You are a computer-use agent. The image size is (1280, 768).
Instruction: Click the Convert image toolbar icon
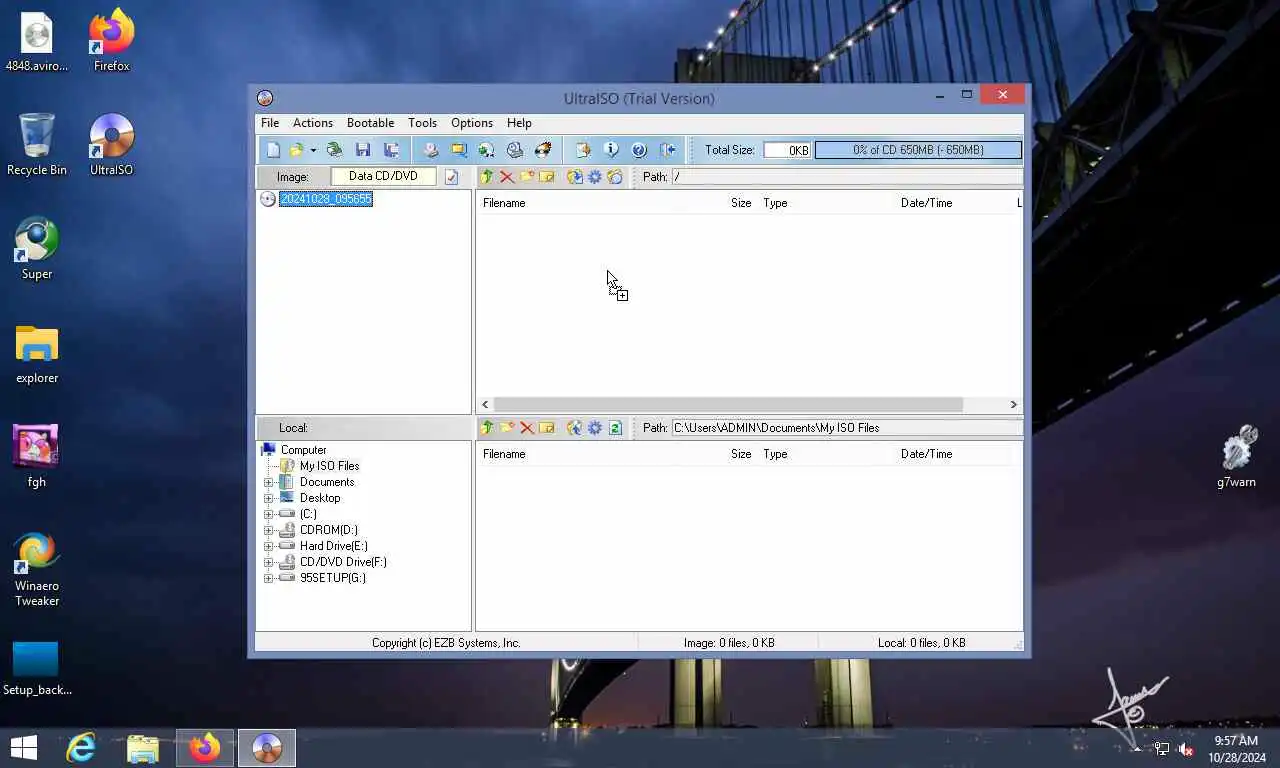coord(487,150)
